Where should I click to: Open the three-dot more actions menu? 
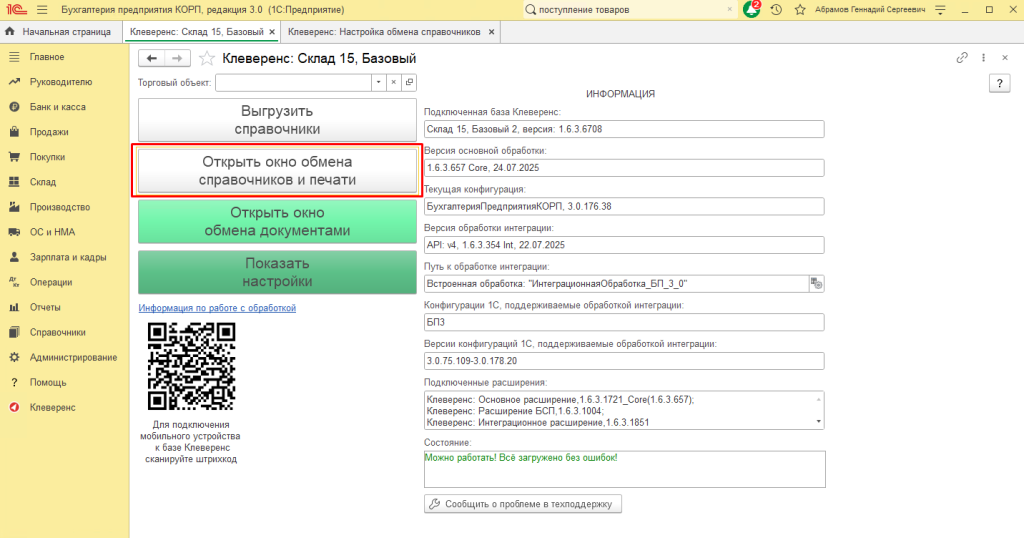pos(983,58)
